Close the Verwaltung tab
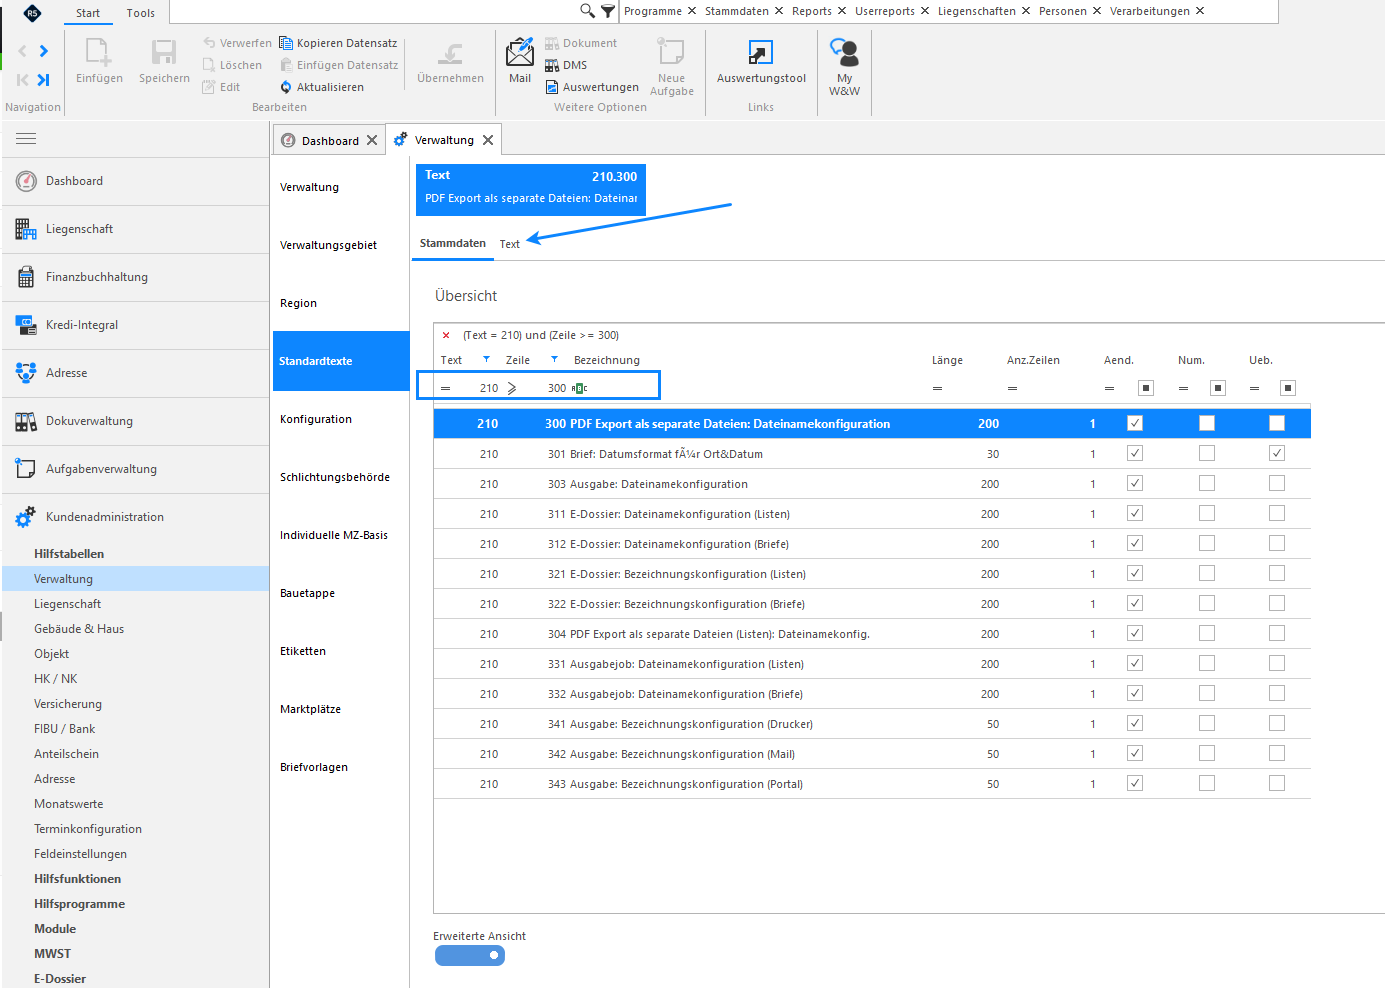 (x=488, y=140)
